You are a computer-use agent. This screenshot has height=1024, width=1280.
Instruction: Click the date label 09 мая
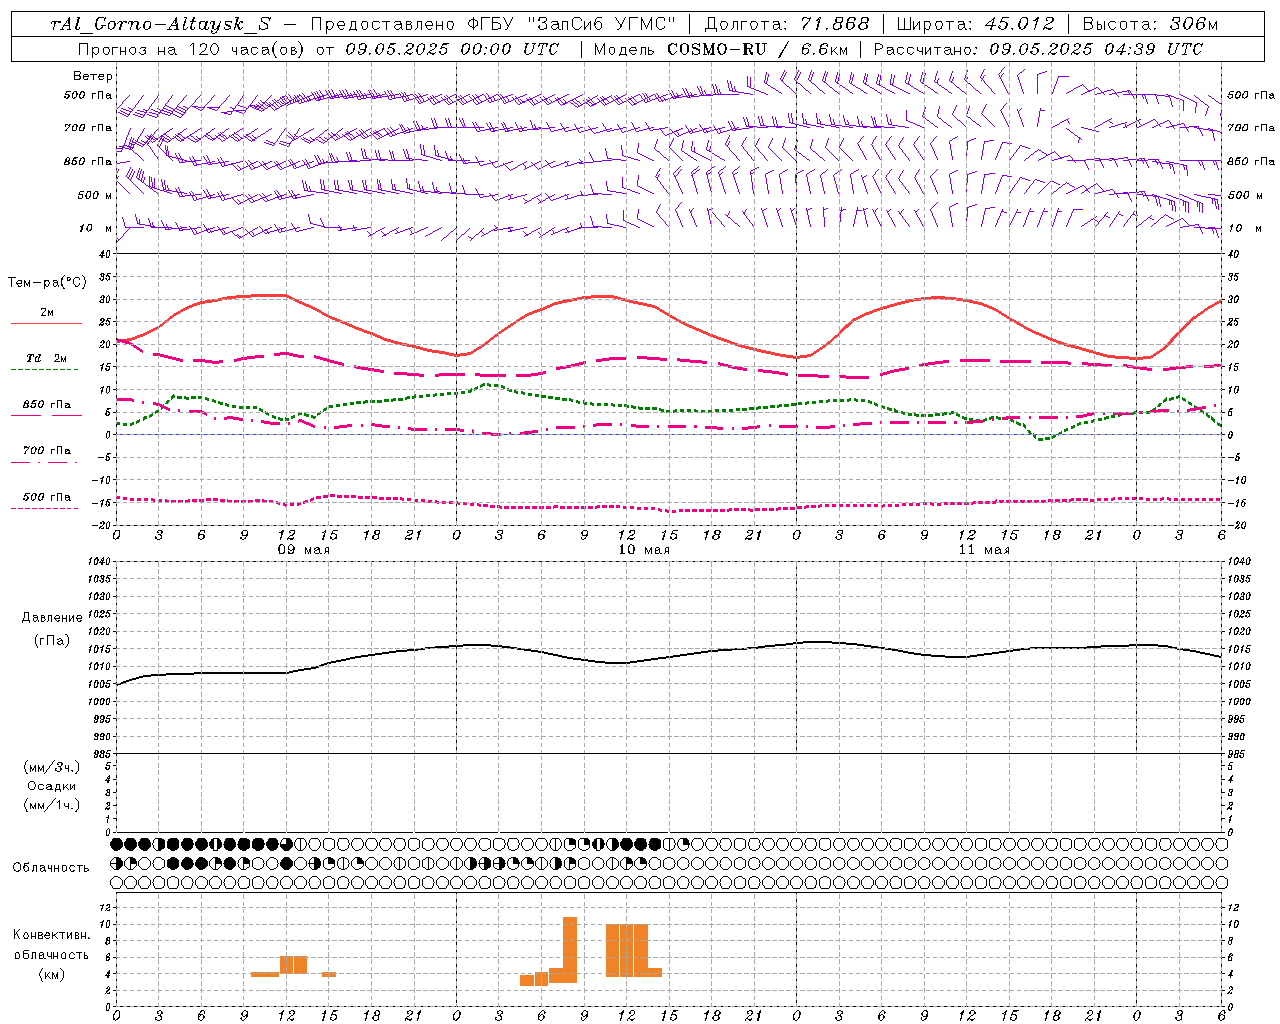click(304, 550)
